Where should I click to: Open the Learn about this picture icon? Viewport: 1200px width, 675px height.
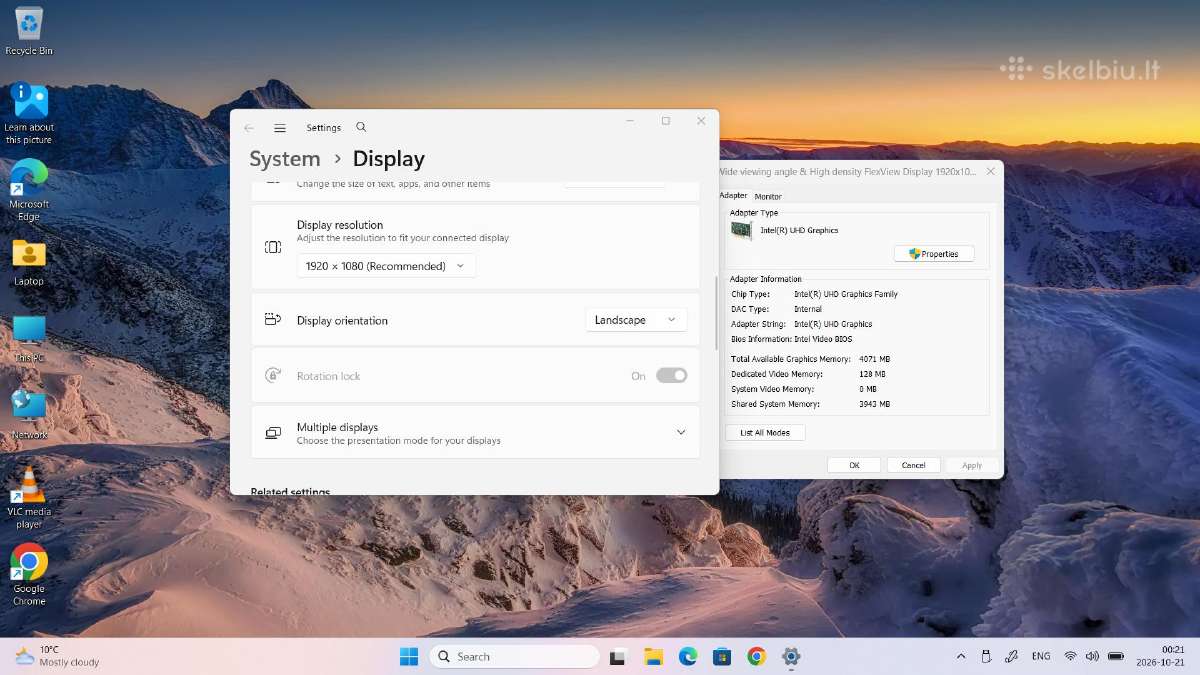coord(29,112)
